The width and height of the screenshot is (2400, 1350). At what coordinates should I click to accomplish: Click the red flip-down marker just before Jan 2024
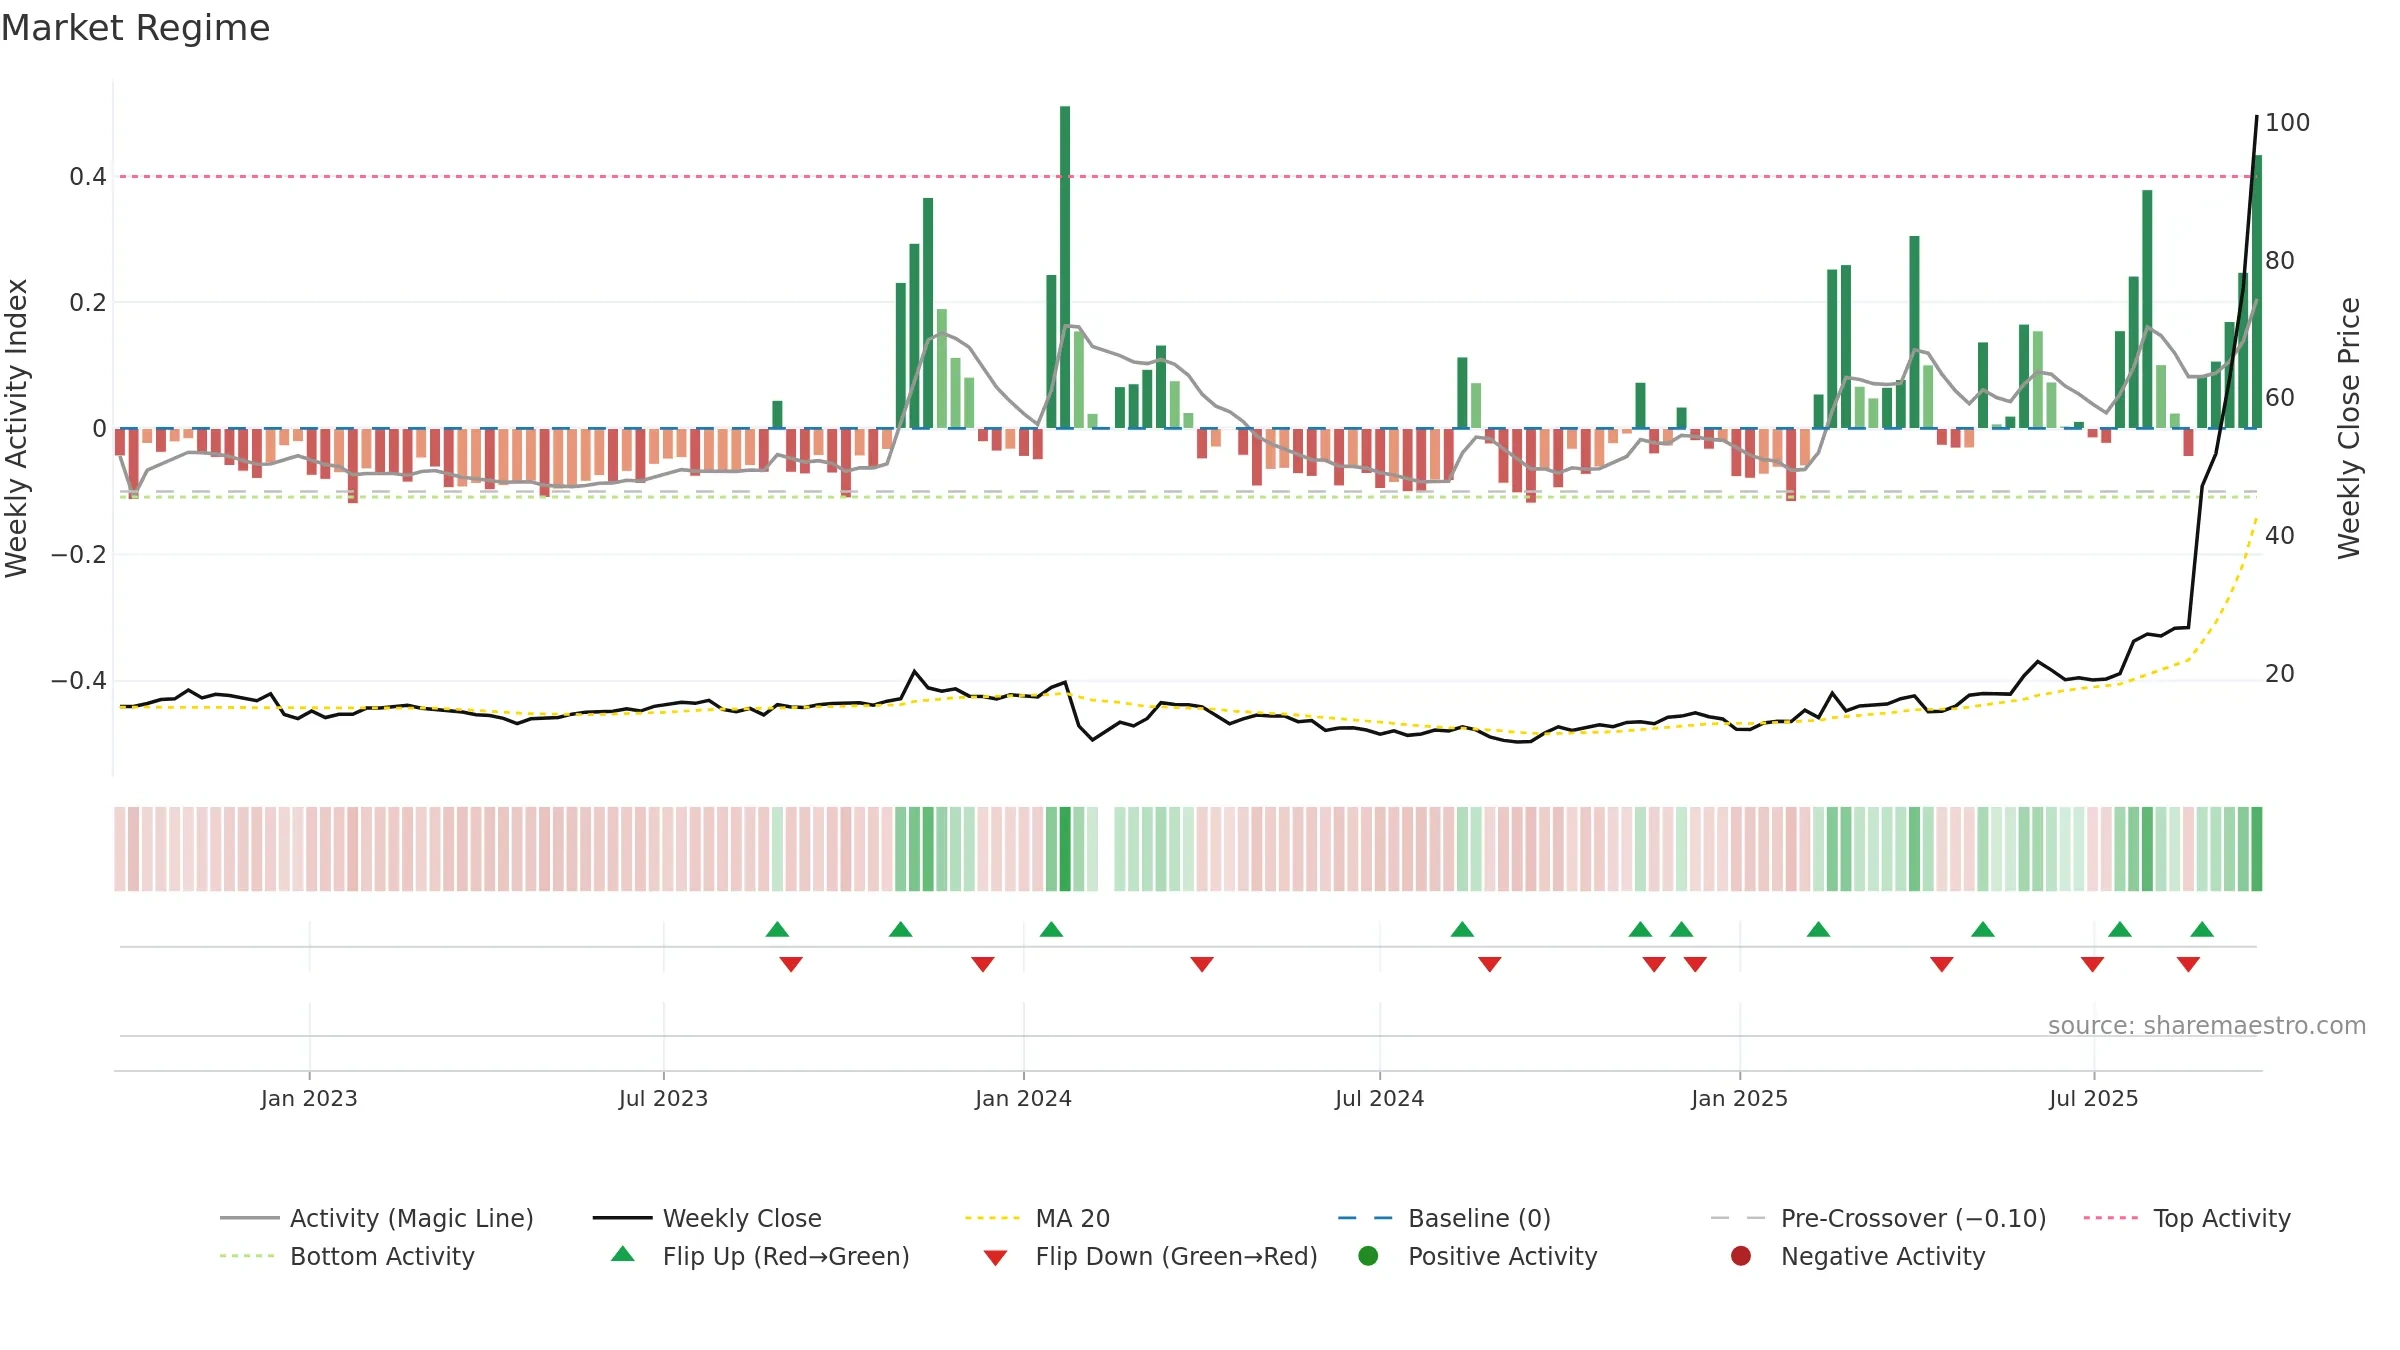(983, 964)
